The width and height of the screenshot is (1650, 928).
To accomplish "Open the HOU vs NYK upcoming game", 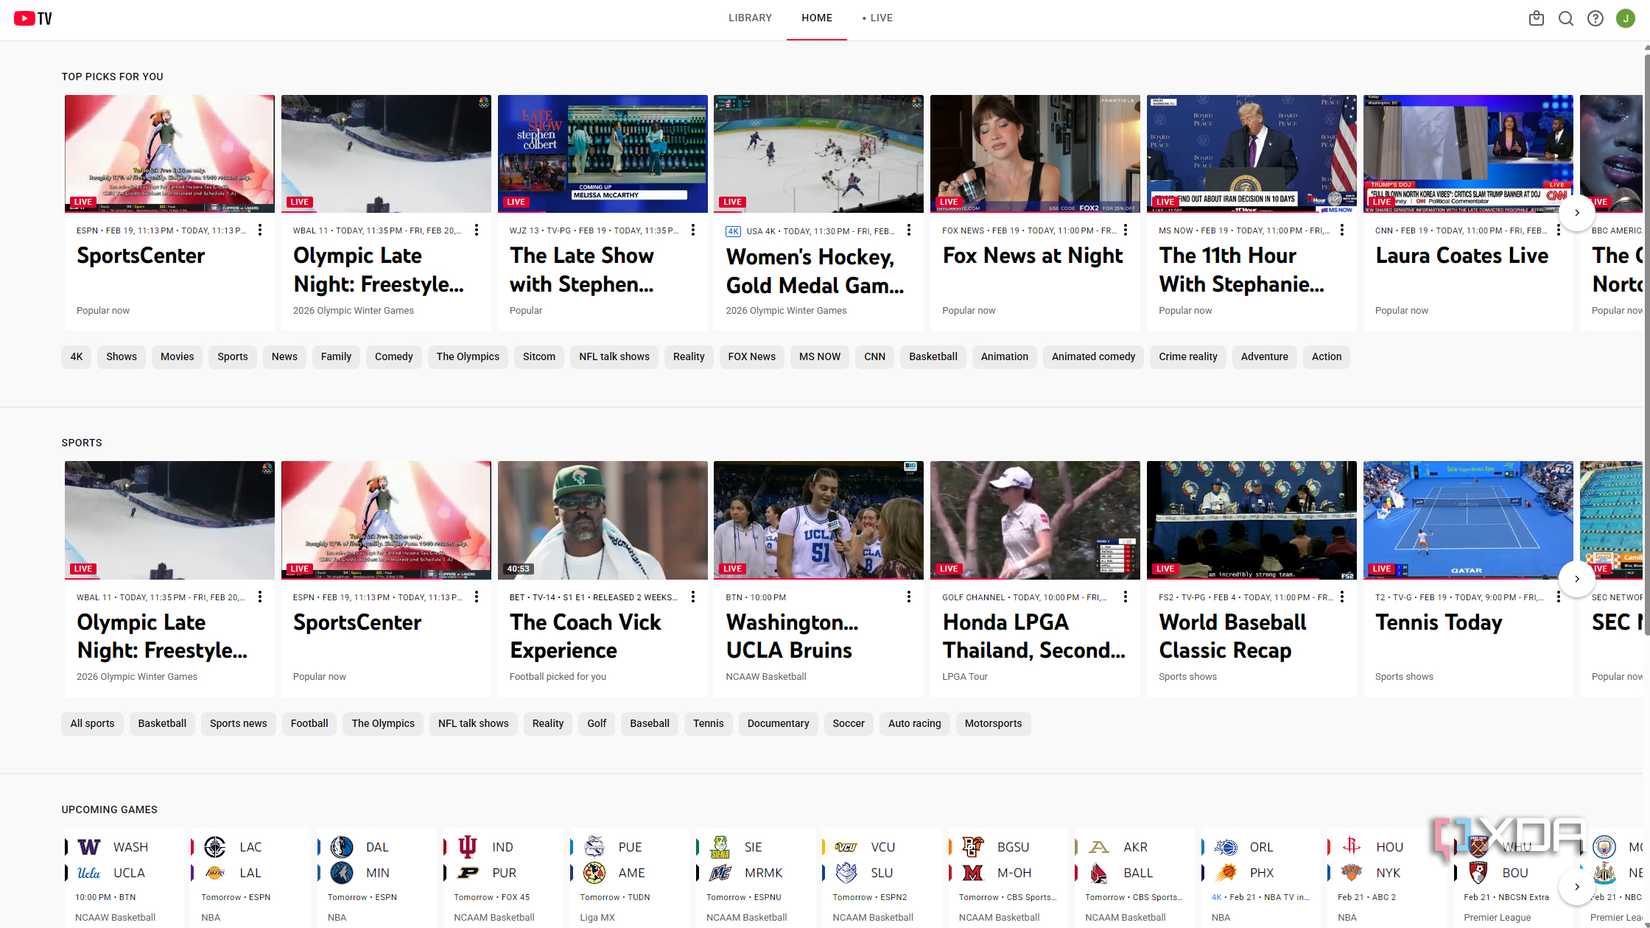I will [x=1386, y=880].
